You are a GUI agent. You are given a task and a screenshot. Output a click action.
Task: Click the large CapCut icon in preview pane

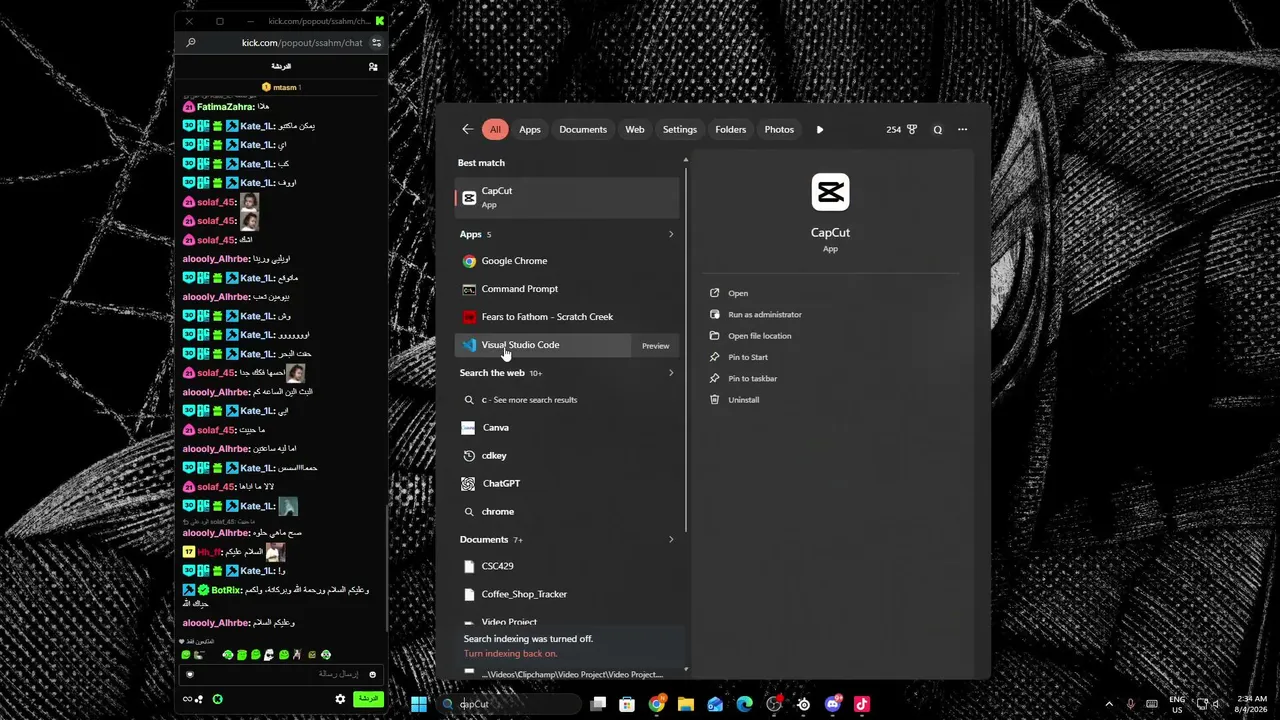coord(830,192)
